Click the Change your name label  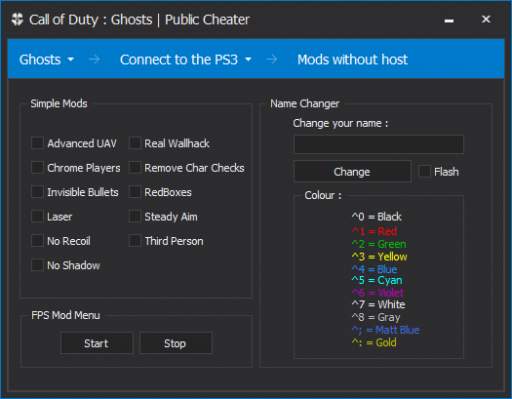coord(340,123)
